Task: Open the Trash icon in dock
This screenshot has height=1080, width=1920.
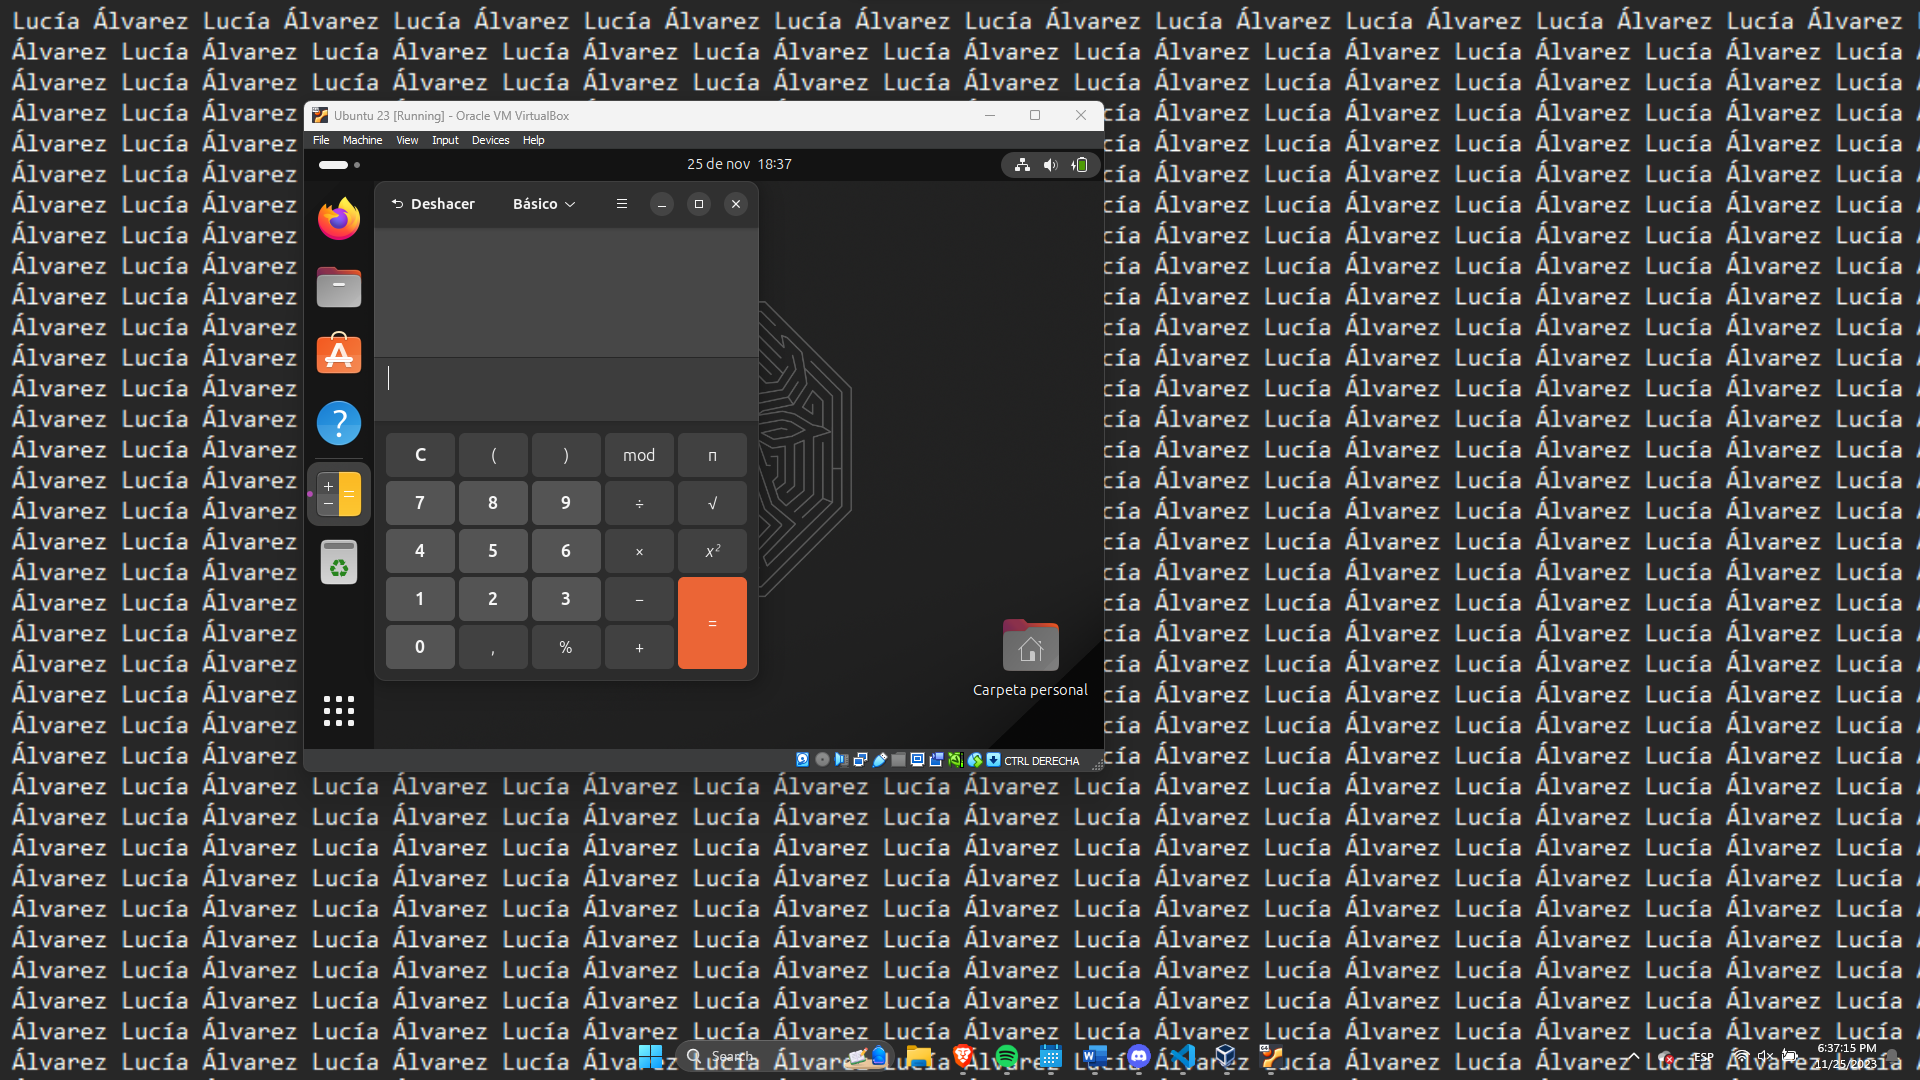Action: [x=339, y=562]
